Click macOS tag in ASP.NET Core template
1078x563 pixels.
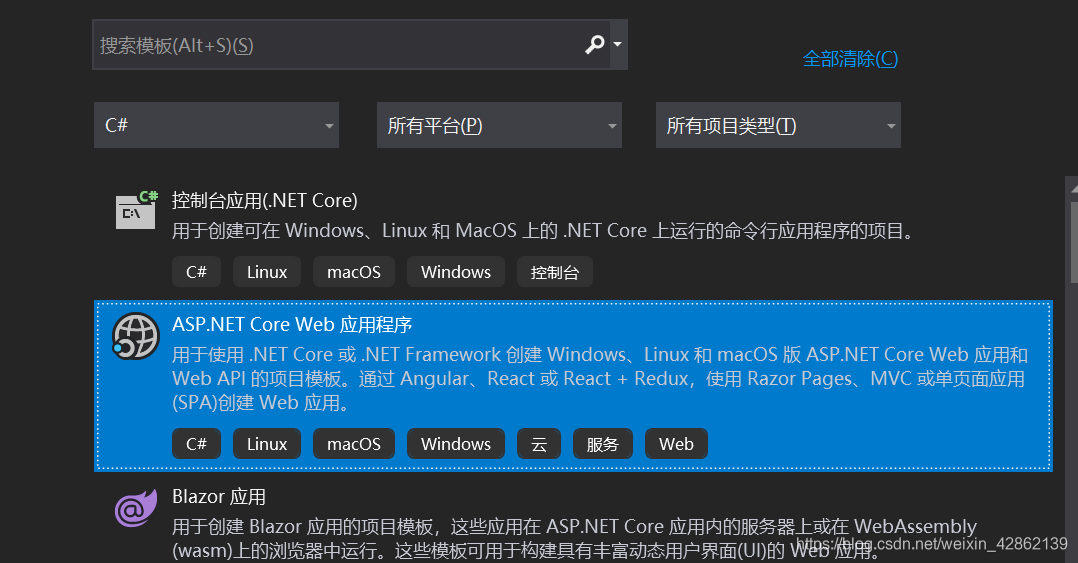tap(354, 443)
